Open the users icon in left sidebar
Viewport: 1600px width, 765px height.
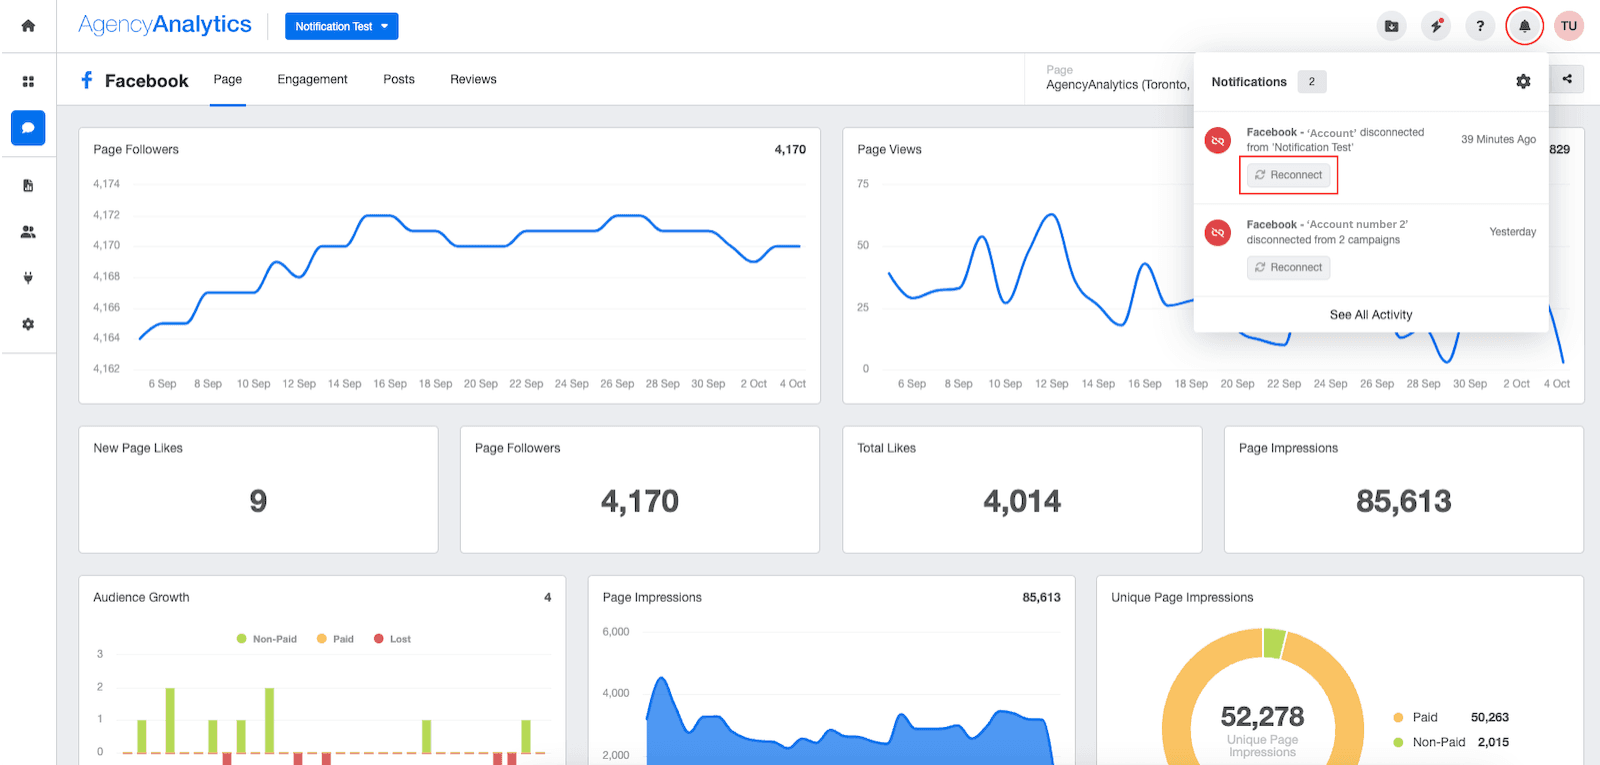click(x=28, y=232)
